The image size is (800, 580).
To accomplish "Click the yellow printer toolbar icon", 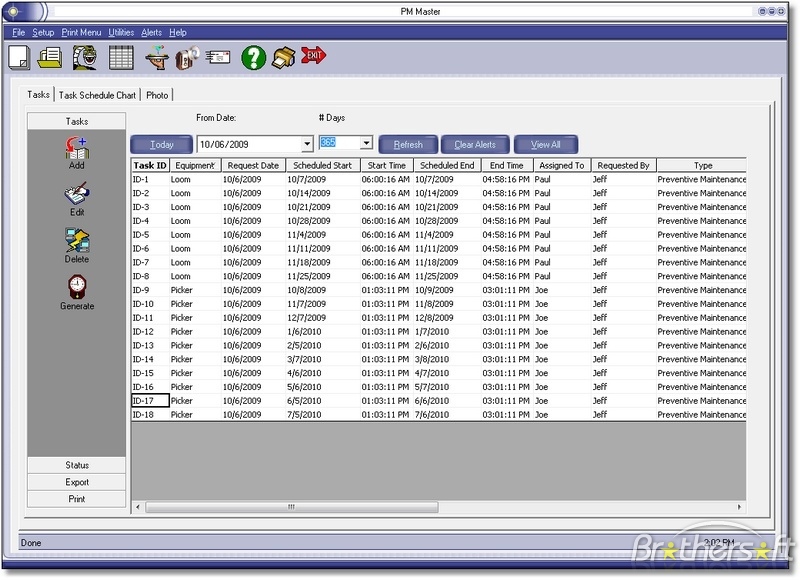I will (x=283, y=57).
